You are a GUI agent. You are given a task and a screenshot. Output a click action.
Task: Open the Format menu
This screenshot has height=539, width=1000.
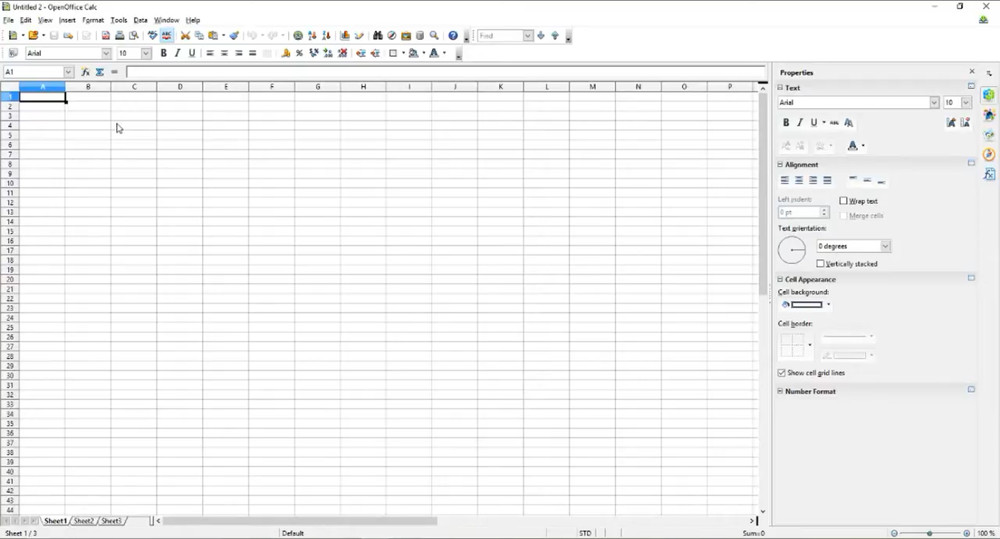tap(93, 20)
